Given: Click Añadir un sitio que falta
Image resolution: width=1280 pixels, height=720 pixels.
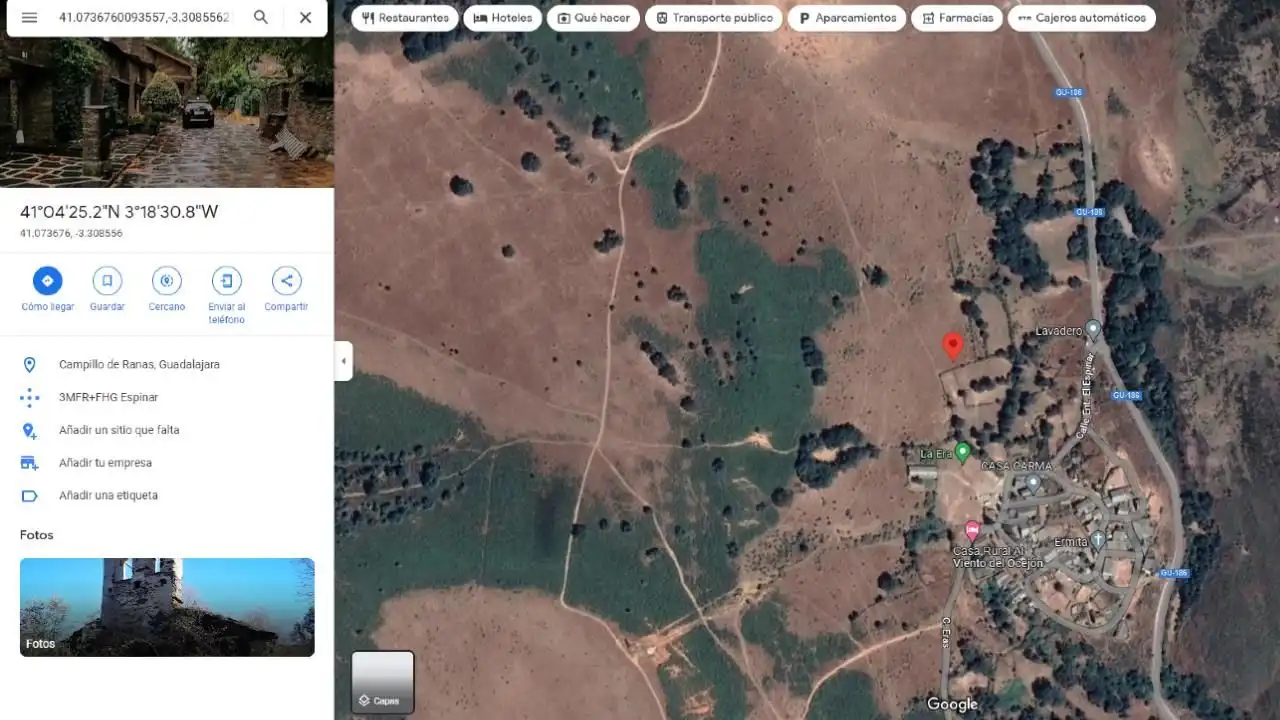Looking at the screenshot, I should tap(119, 430).
